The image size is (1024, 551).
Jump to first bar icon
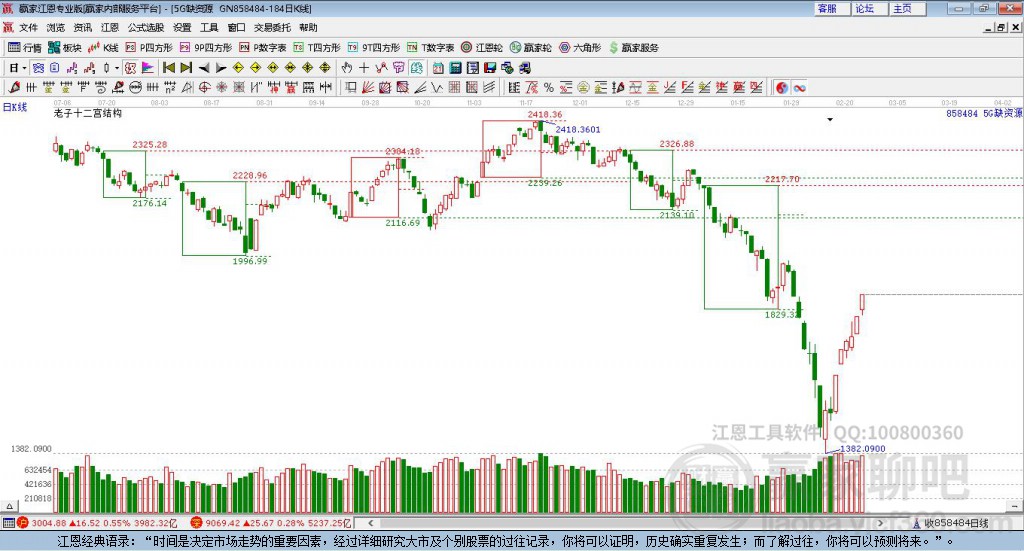click(168, 68)
